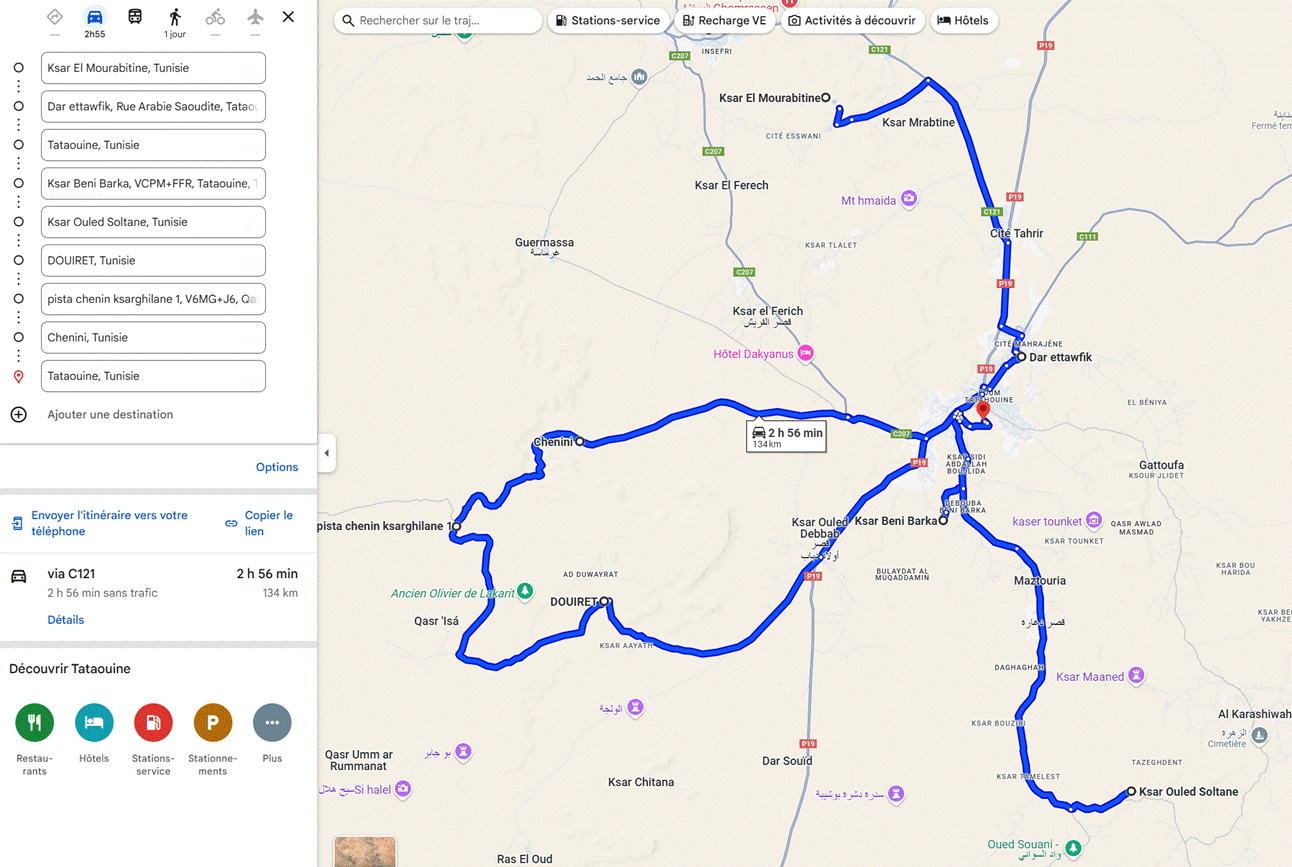Select the flight travel mode icon
Viewport: 1292px width, 867px height.
tap(255, 17)
